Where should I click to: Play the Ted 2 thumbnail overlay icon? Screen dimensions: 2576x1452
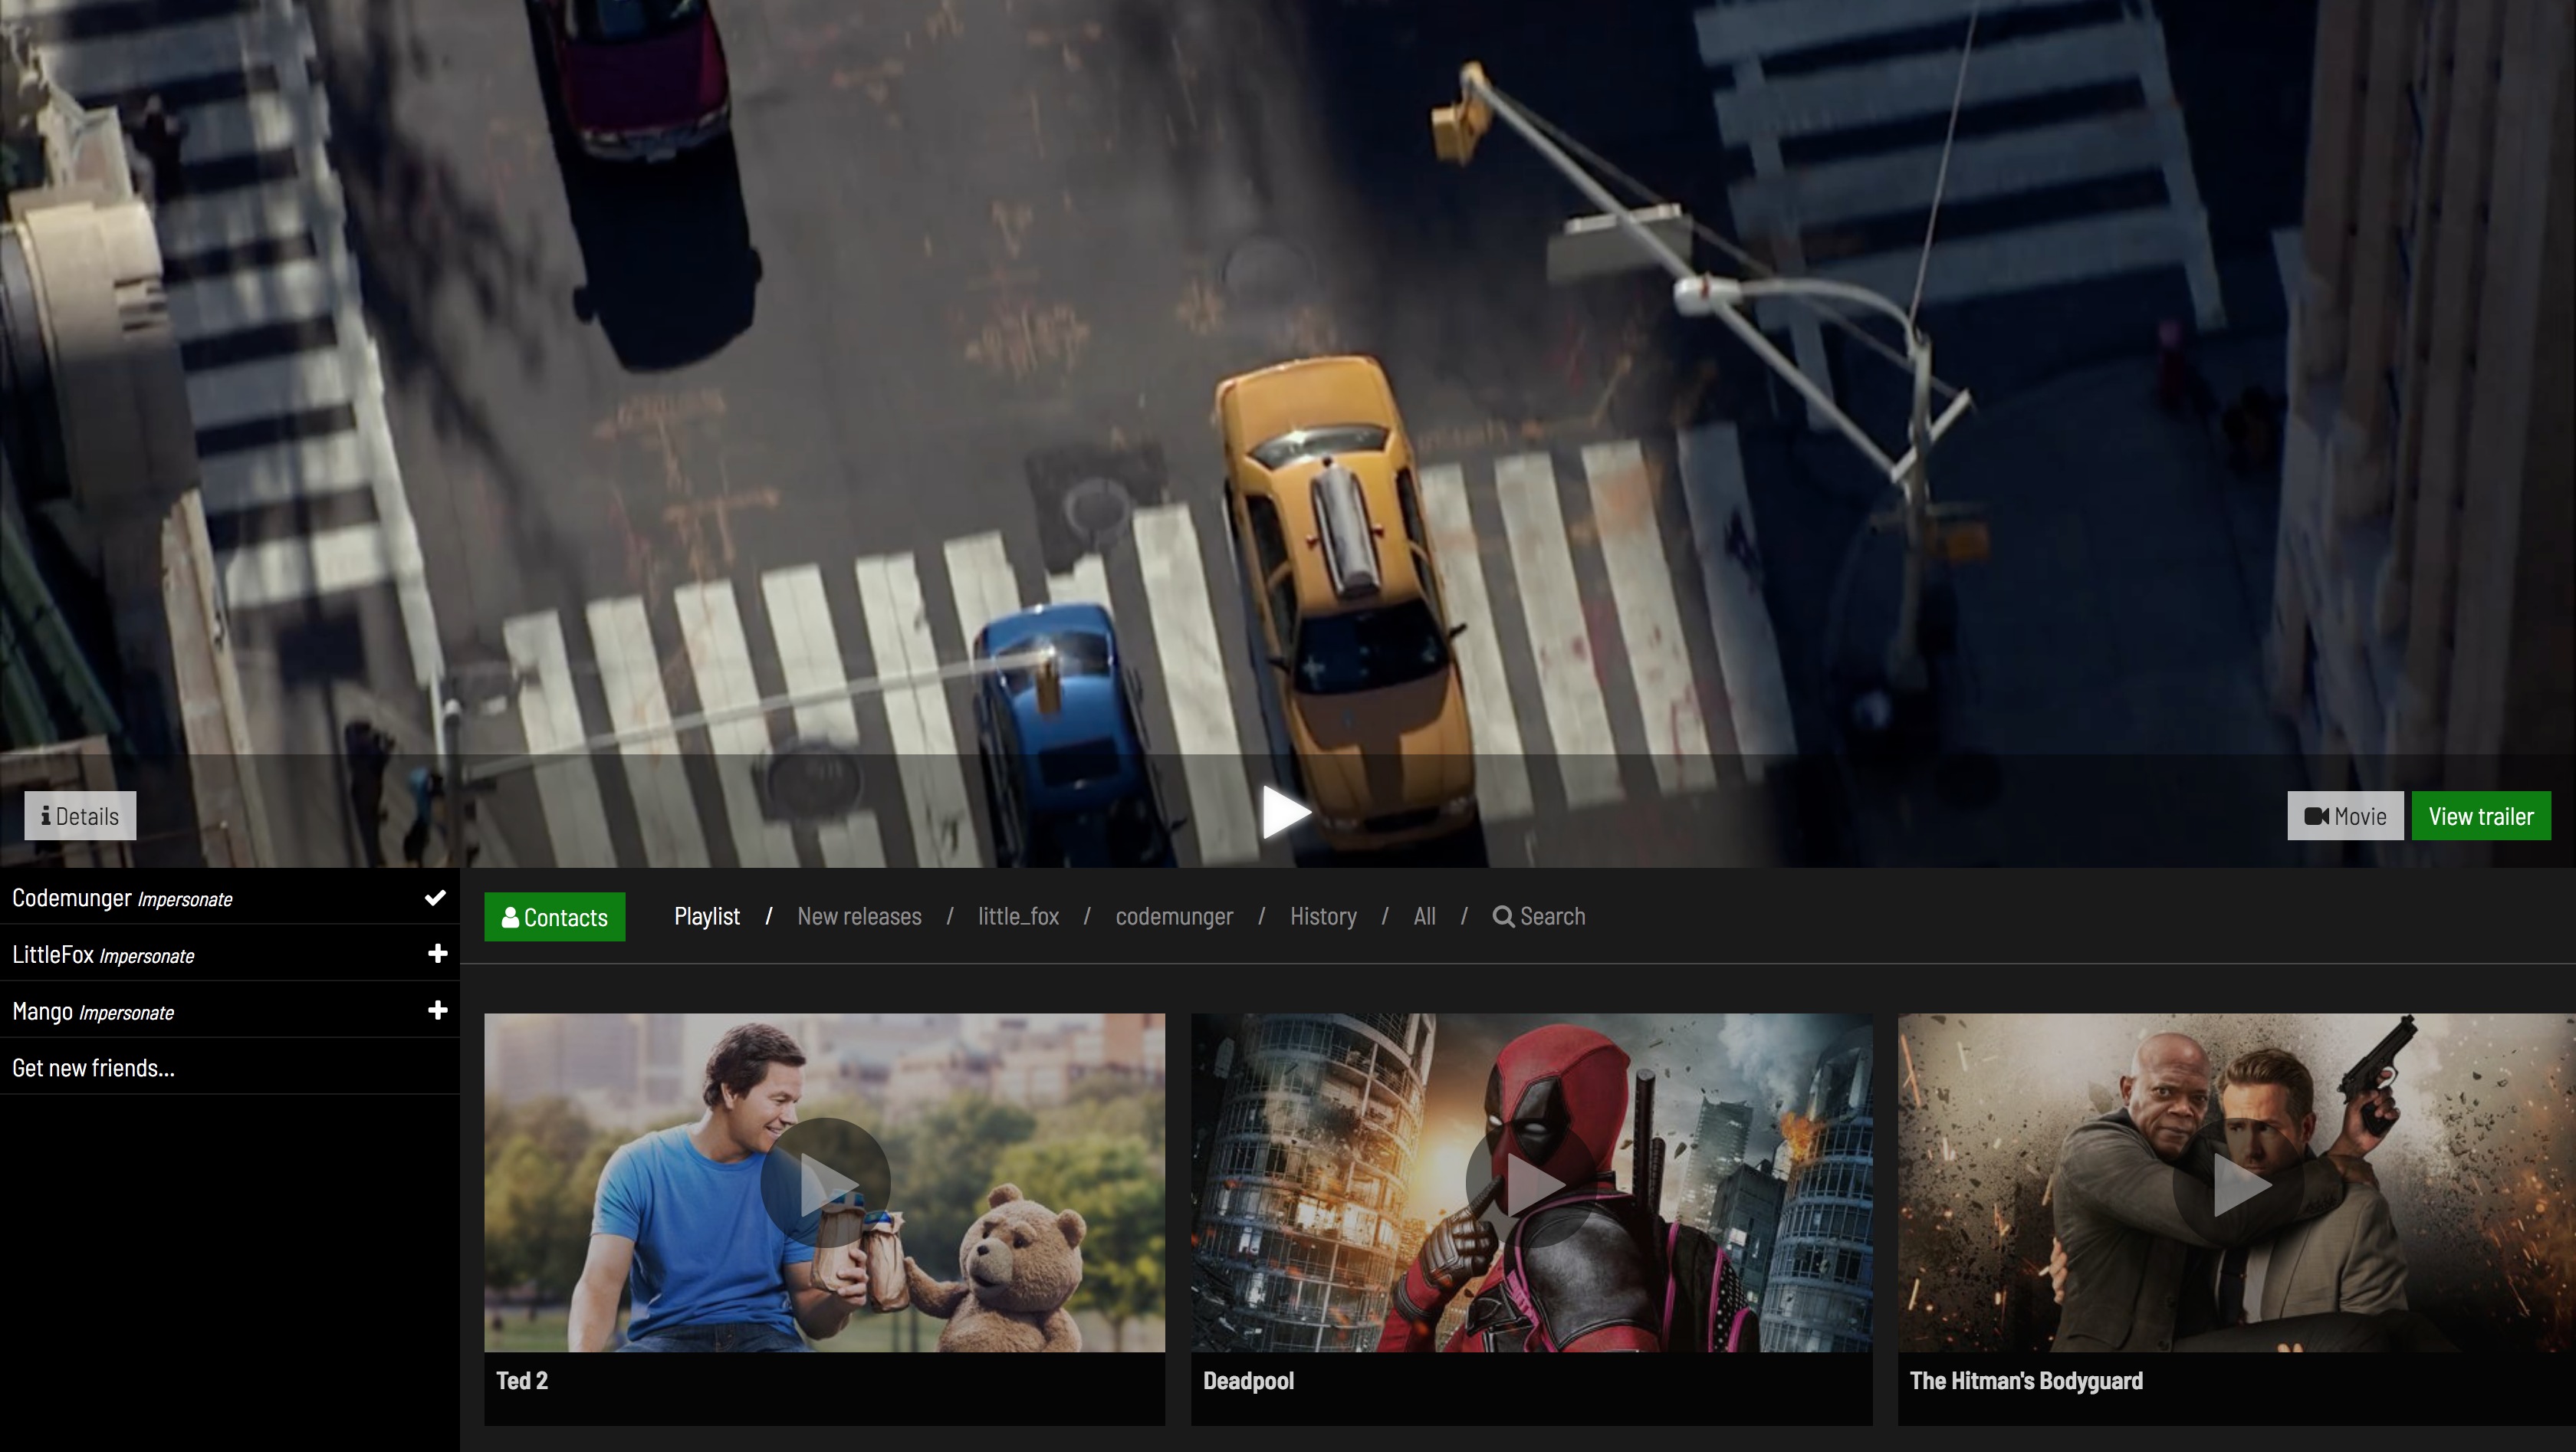click(825, 1184)
